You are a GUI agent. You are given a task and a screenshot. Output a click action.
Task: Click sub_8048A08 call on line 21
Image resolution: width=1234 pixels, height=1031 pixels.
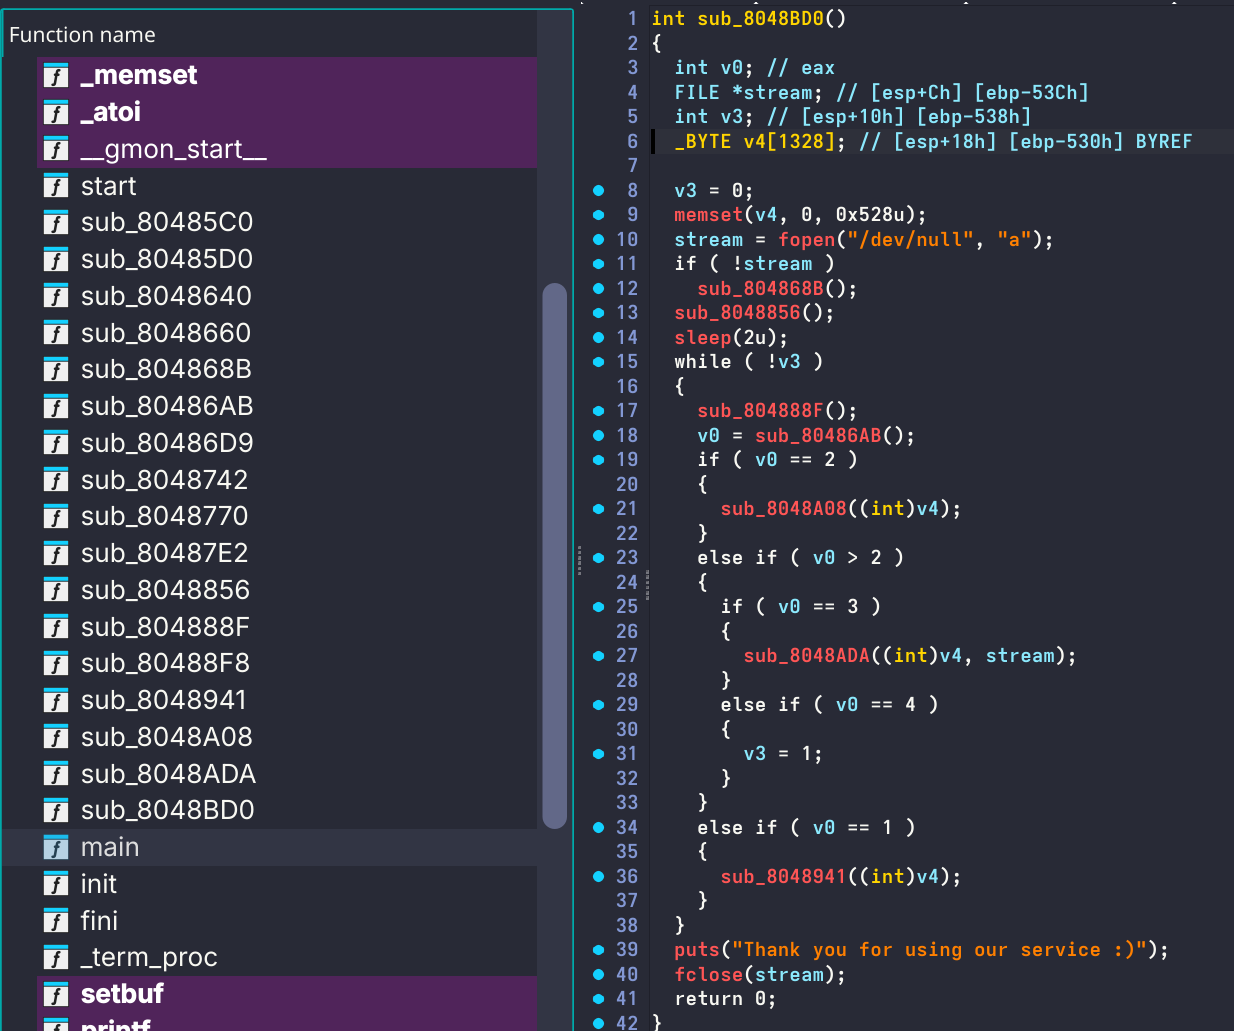click(x=784, y=509)
